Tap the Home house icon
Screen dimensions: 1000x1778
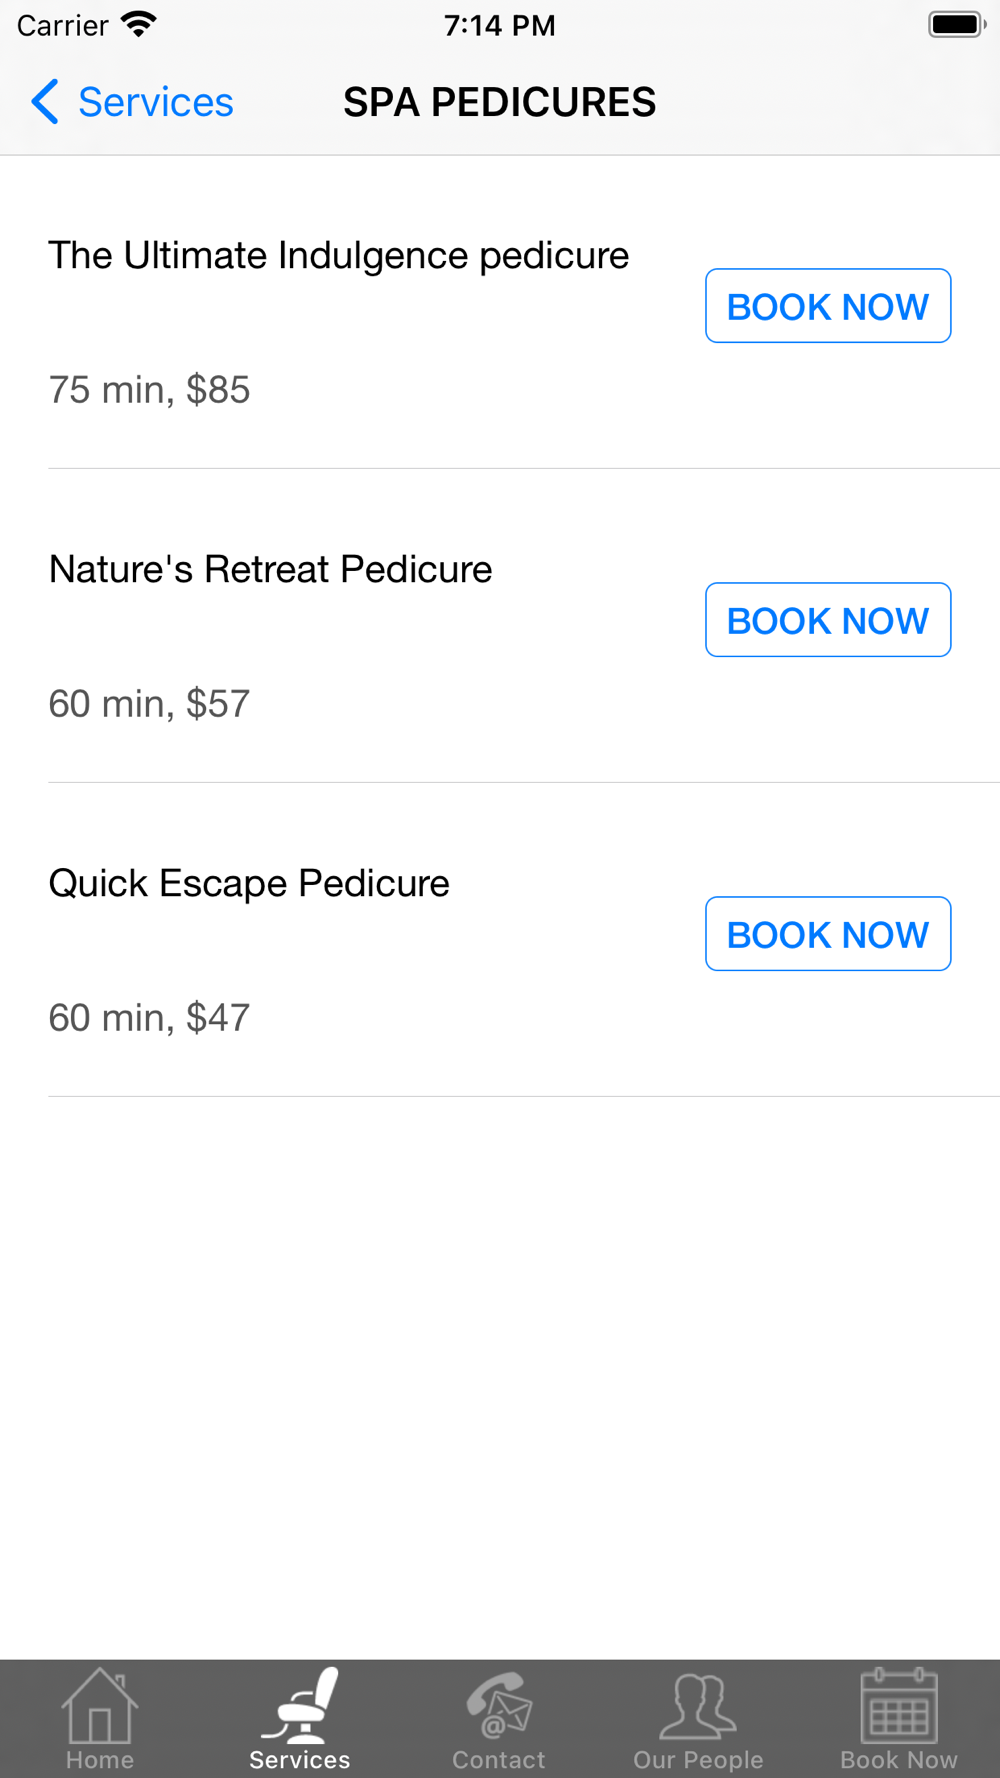(x=99, y=1706)
